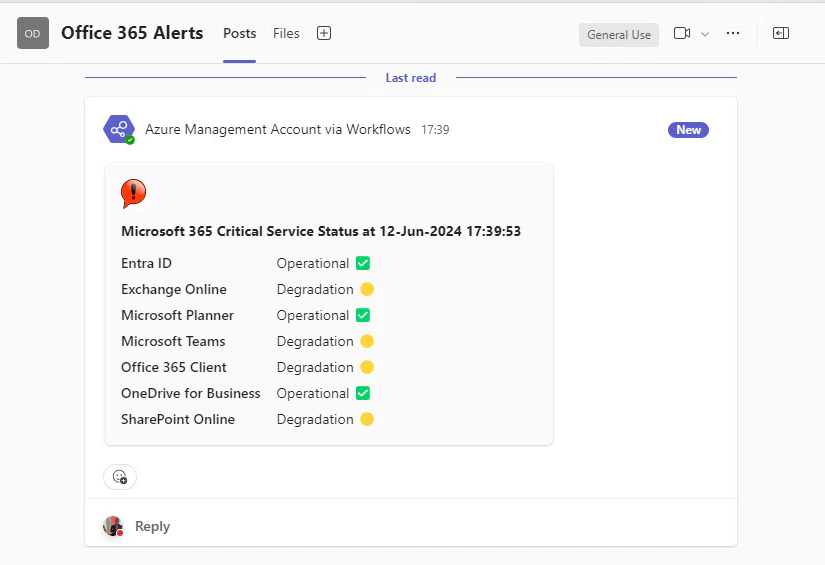This screenshot has height=565, width=825.
Task: Click the red exclamation alert icon
Action: pos(133,193)
